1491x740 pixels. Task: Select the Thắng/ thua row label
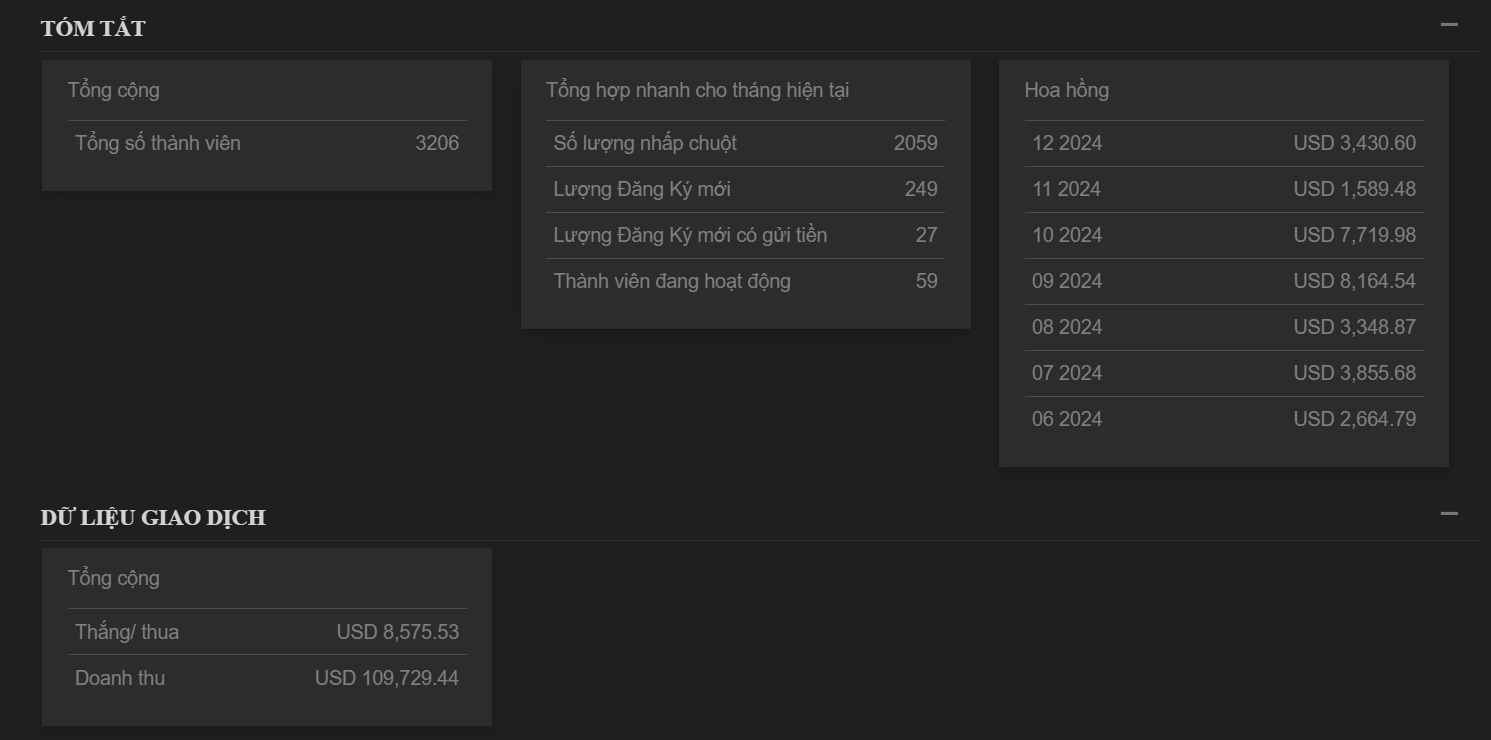pyautogui.click(x=127, y=632)
